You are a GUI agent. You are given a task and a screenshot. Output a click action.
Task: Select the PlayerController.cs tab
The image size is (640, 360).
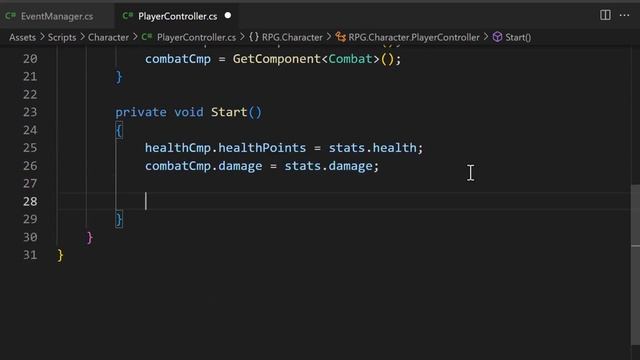pyautogui.click(x=178, y=16)
